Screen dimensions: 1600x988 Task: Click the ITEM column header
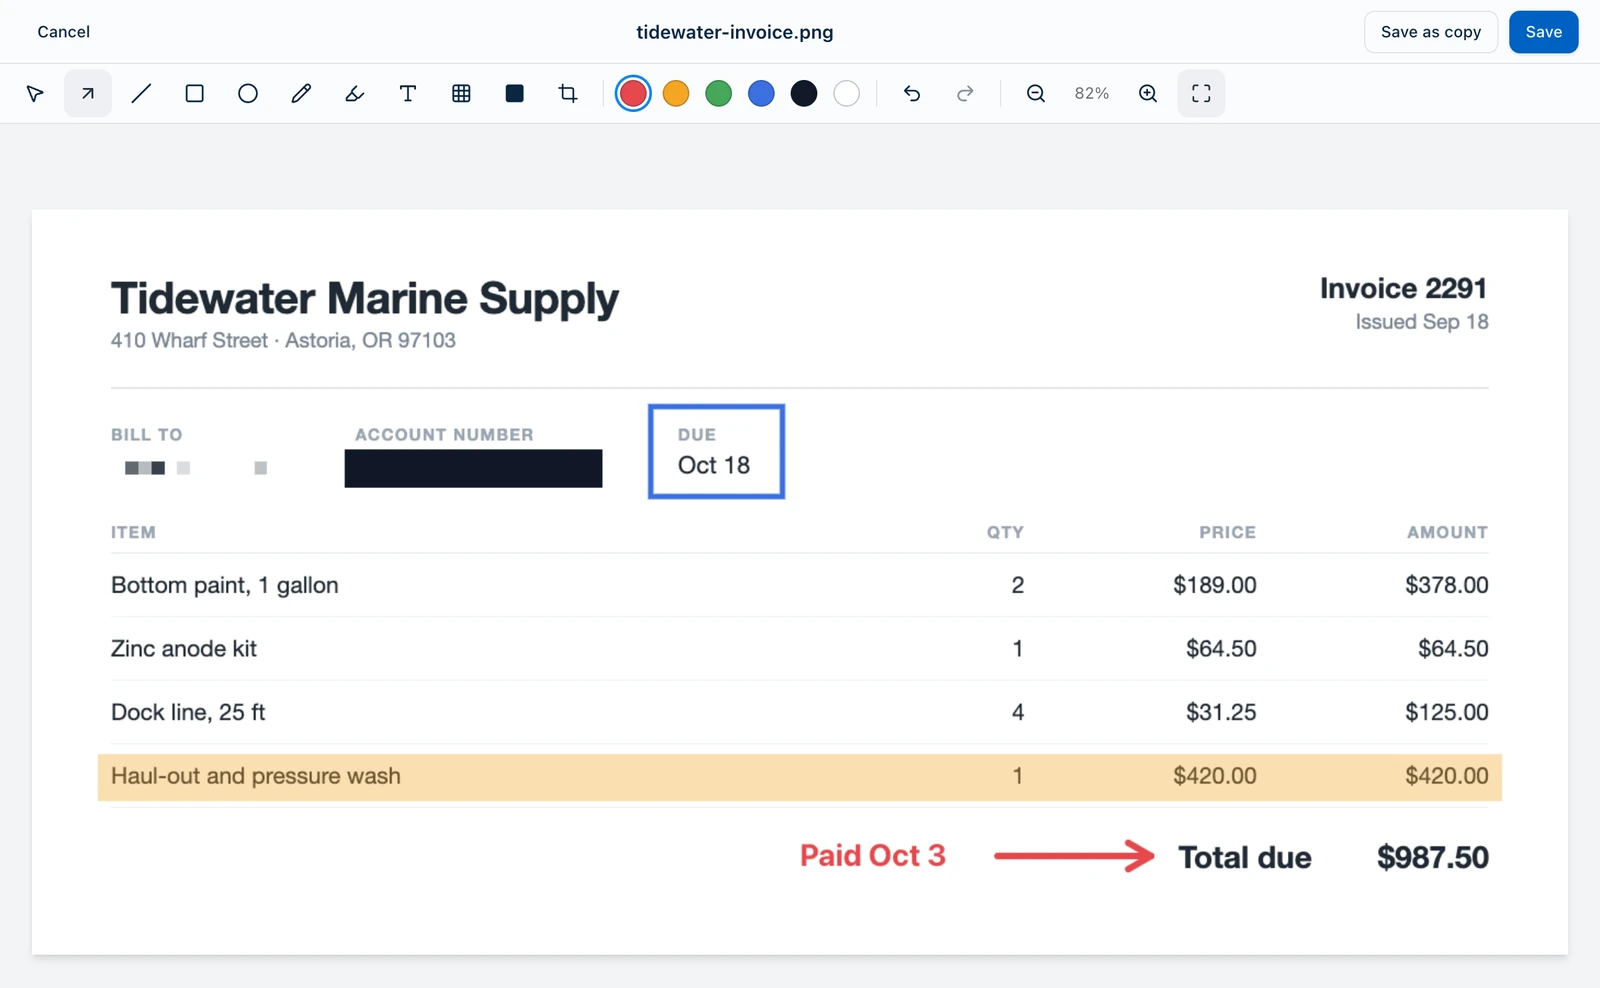133,532
